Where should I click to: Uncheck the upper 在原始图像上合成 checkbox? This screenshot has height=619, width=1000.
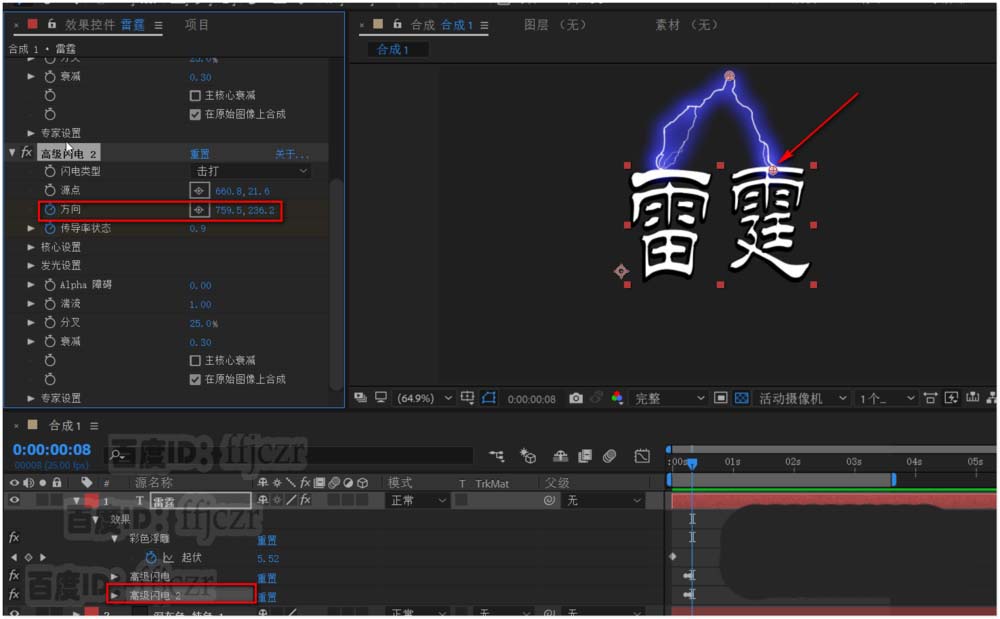pos(195,115)
